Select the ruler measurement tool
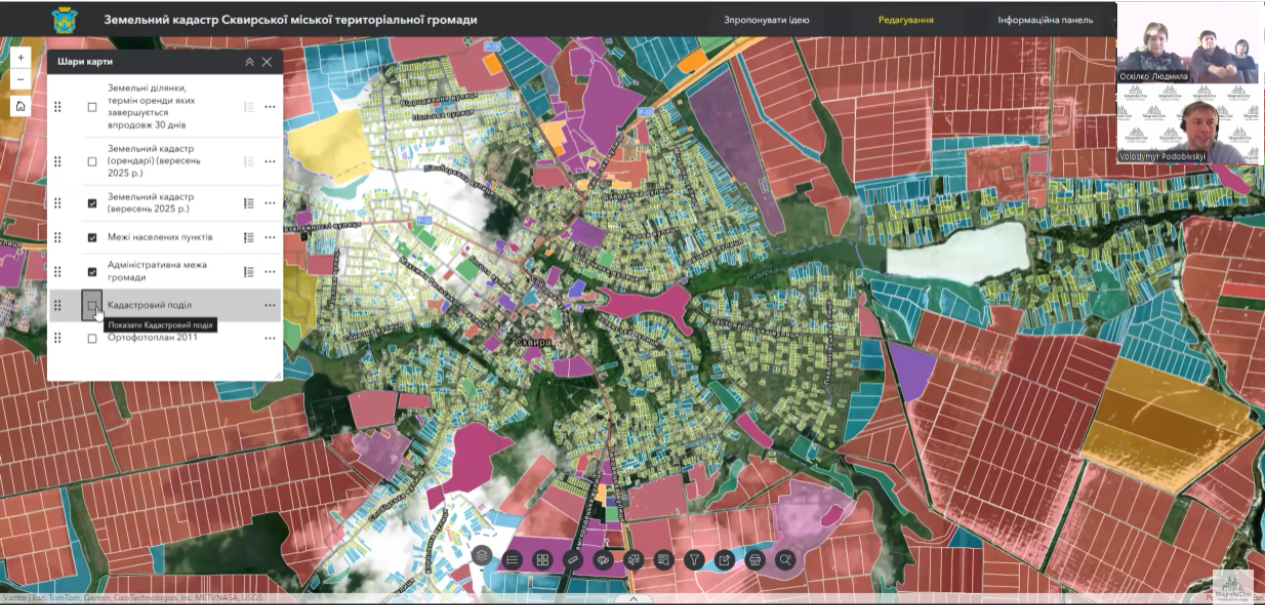Screen dimensions: 1265x605 (573, 560)
